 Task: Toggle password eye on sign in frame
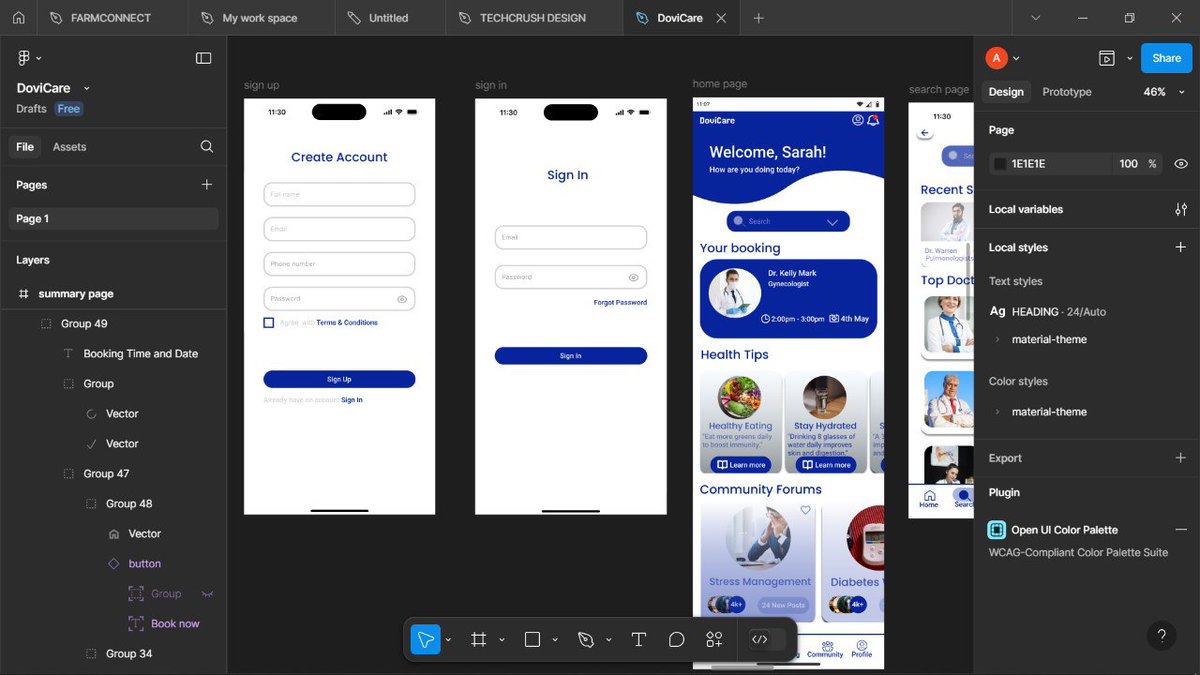click(634, 277)
